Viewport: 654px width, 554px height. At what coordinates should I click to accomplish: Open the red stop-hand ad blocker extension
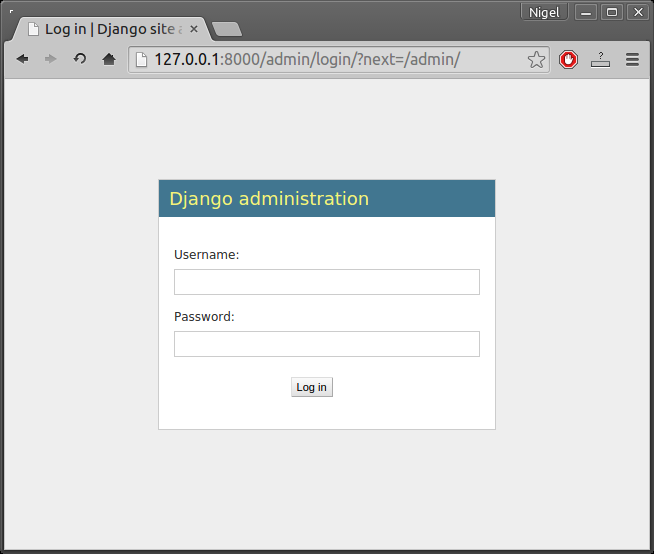(x=568, y=60)
